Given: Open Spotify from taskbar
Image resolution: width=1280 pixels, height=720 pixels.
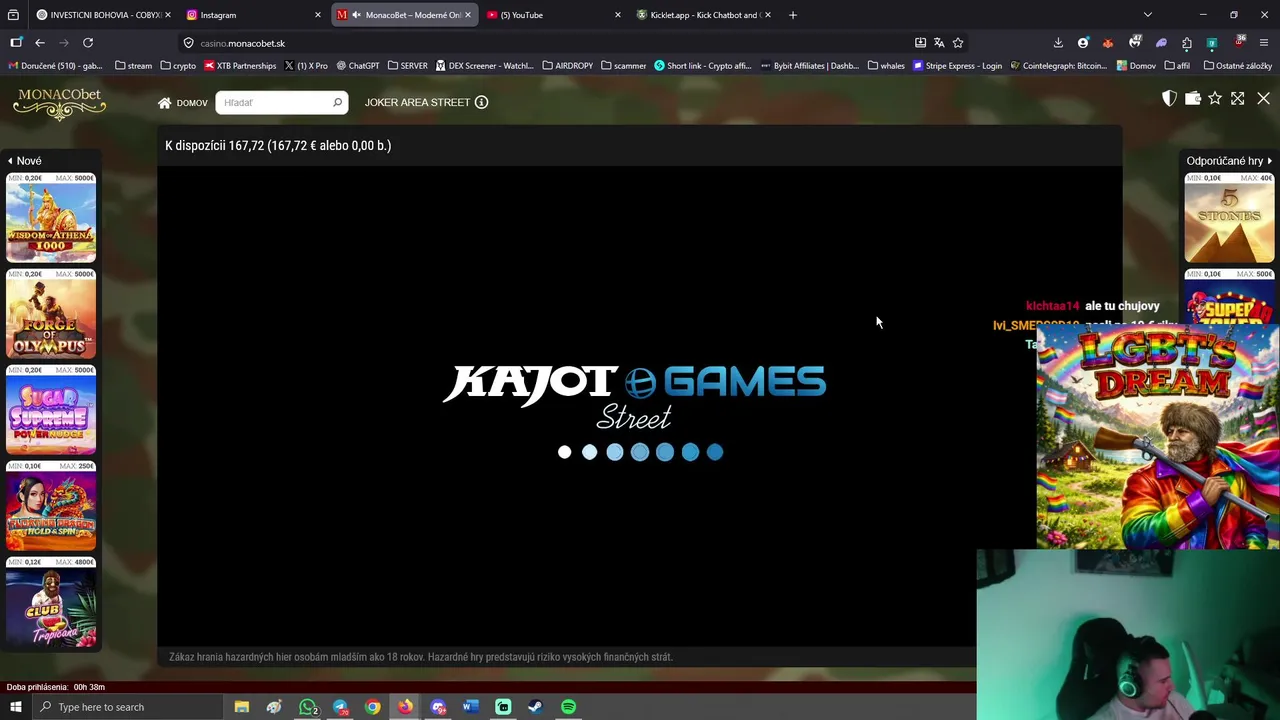Looking at the screenshot, I should [568, 707].
